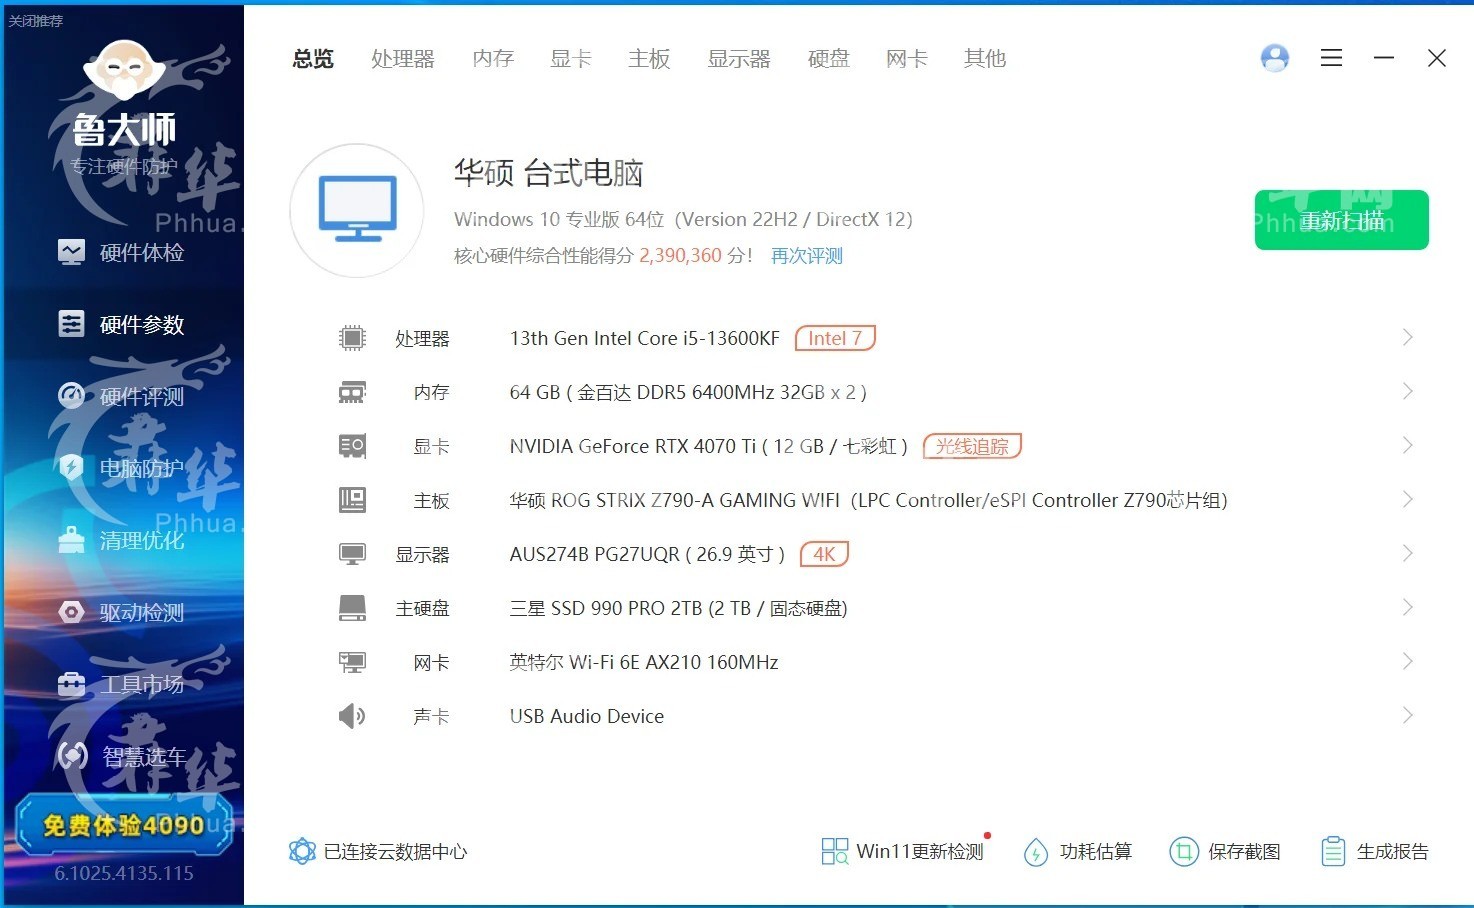This screenshot has height=908, width=1474.
Task: Switch to the 网卡 tab
Action: 907,59
